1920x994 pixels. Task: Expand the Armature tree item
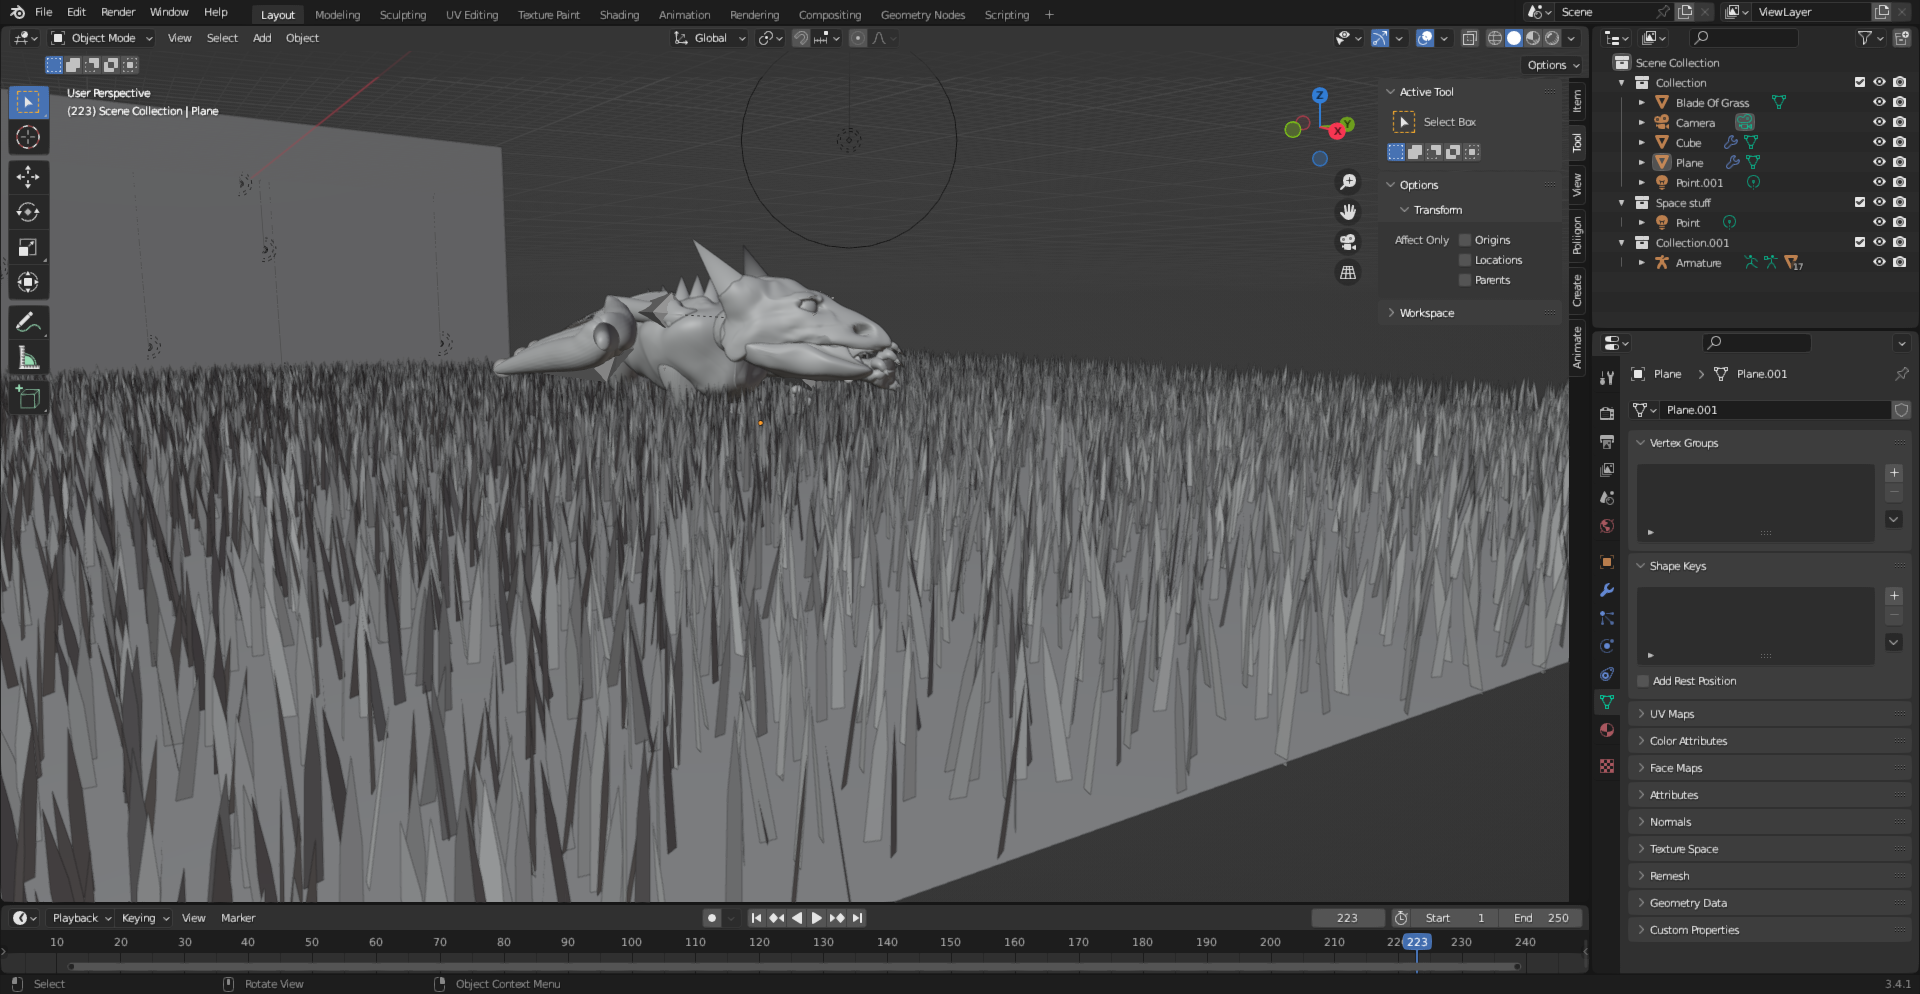1641,263
